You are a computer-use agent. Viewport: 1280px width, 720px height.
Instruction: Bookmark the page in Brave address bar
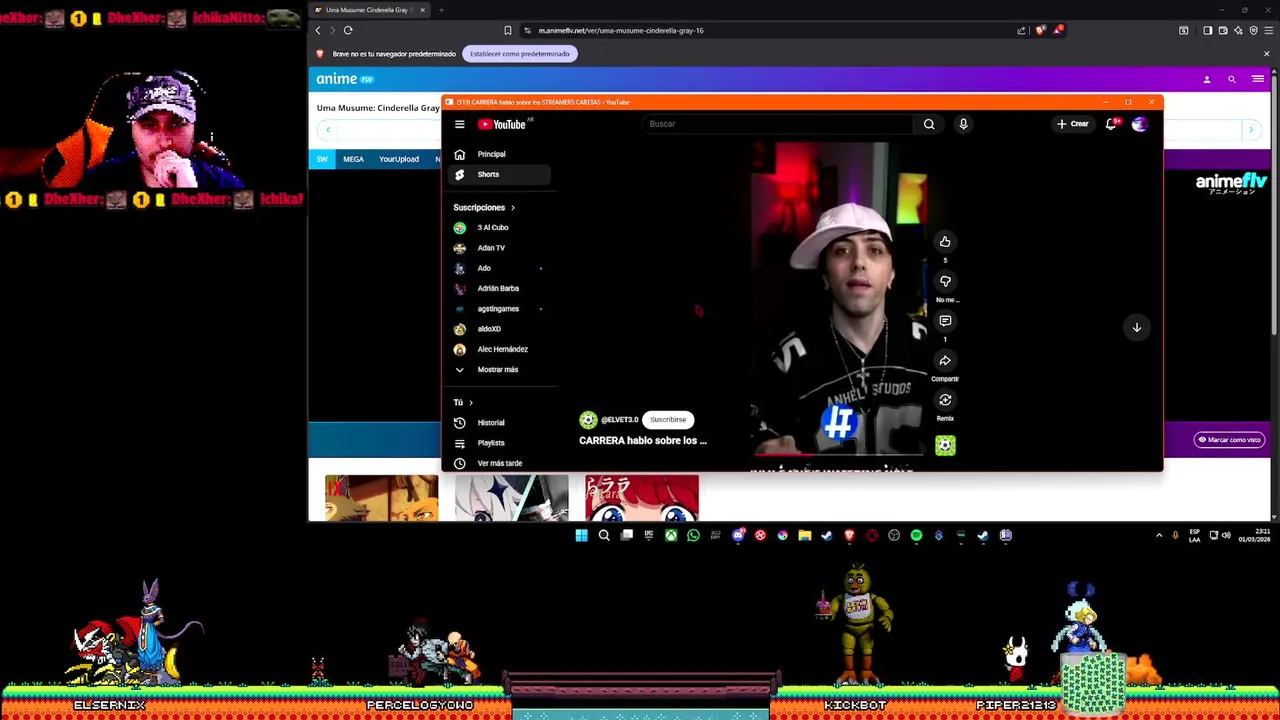(x=507, y=30)
